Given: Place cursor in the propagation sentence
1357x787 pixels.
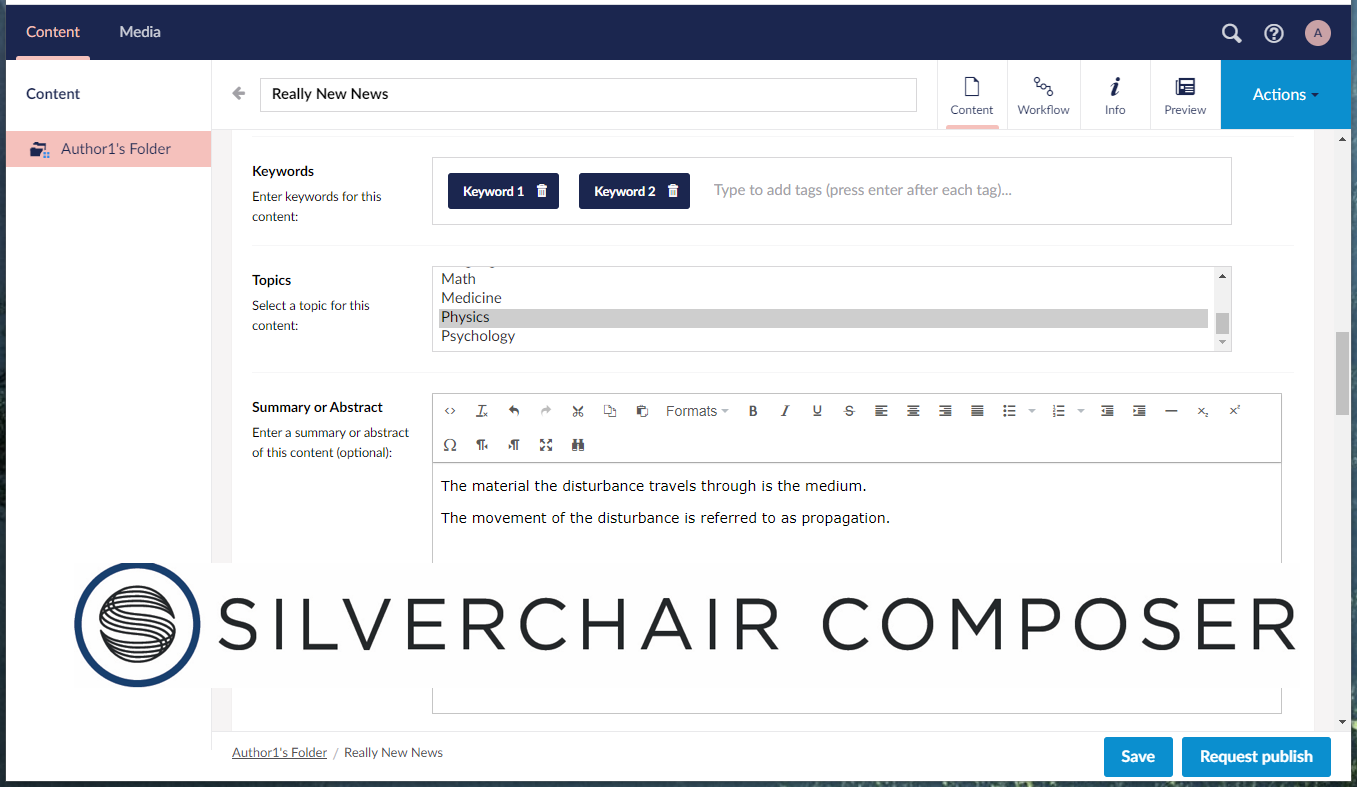Looking at the screenshot, I should pyautogui.click(x=665, y=518).
